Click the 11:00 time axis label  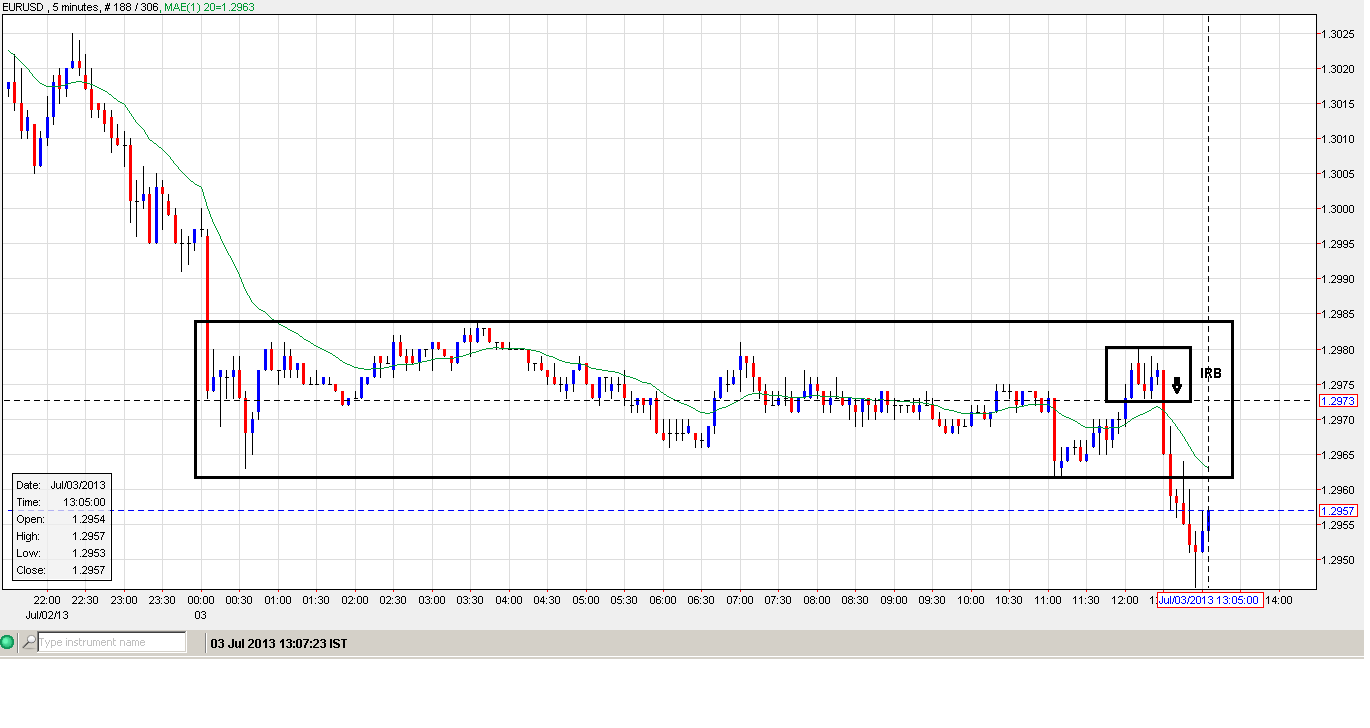pos(1048,600)
